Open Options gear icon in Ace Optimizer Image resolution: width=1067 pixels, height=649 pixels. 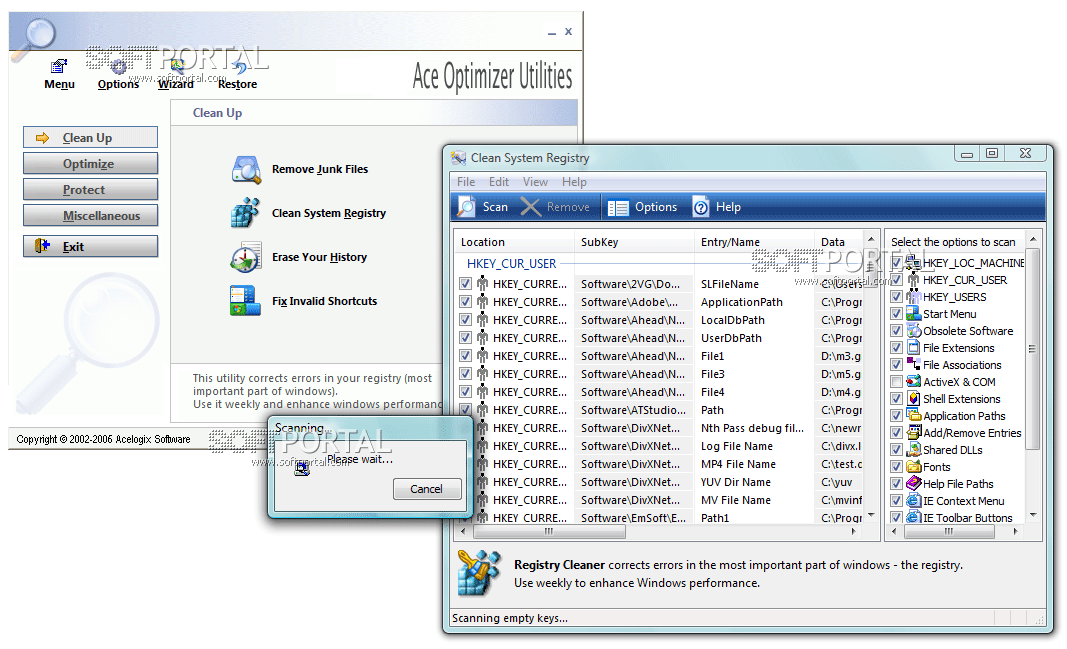(x=118, y=66)
